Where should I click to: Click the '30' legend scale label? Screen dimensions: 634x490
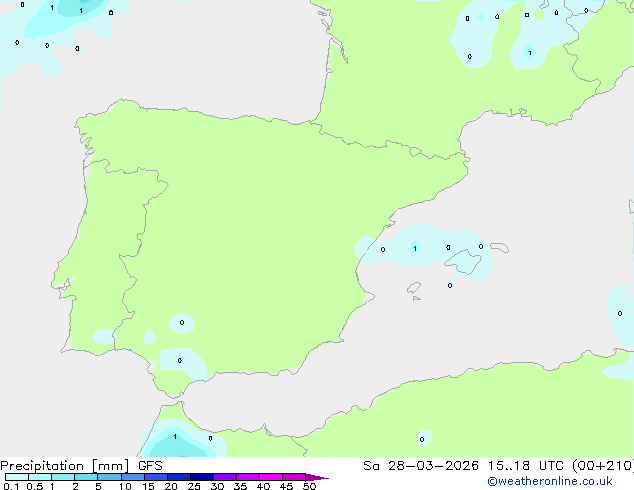[x=218, y=486]
